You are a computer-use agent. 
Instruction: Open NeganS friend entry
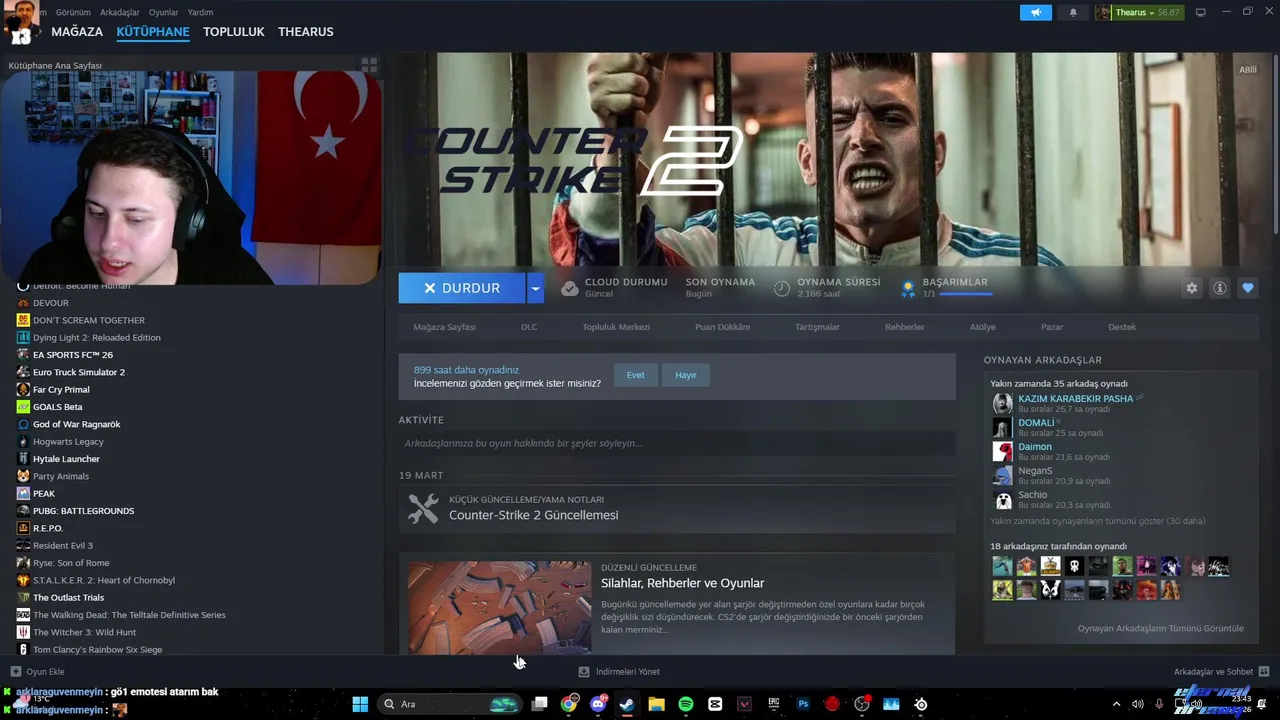1035,471
